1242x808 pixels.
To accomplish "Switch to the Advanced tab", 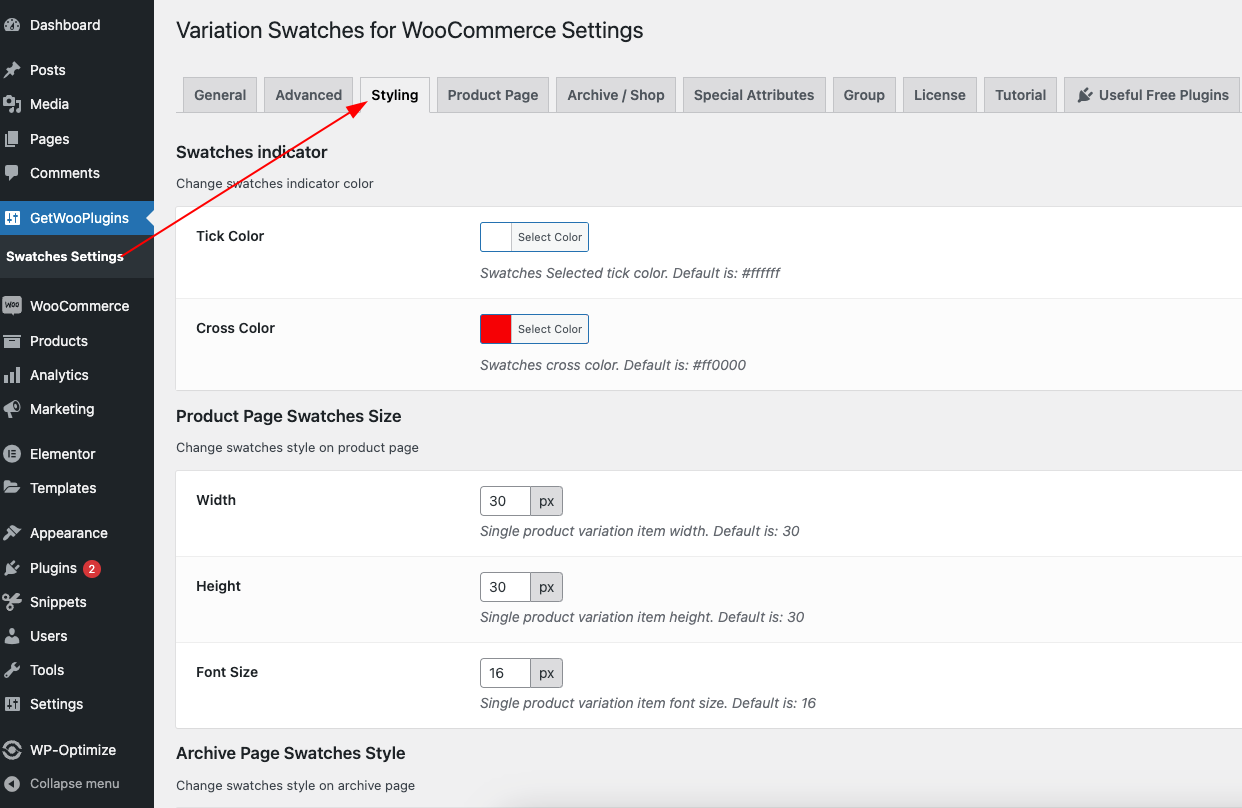I will 309,95.
